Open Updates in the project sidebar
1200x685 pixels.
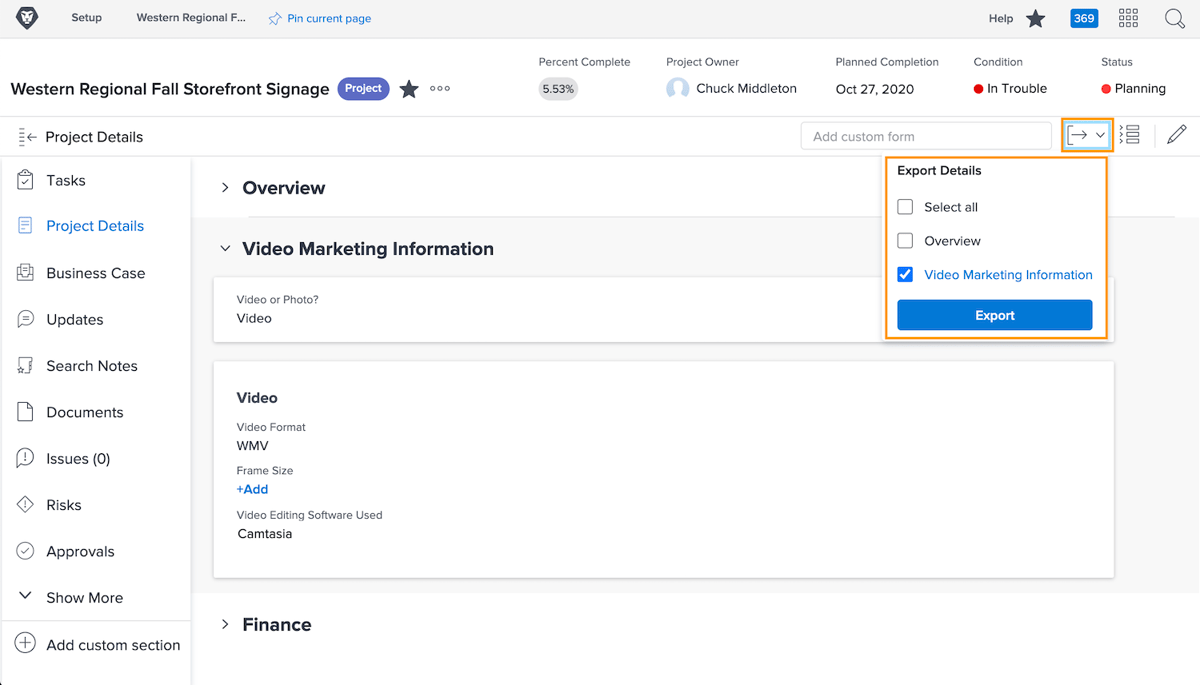click(75, 319)
